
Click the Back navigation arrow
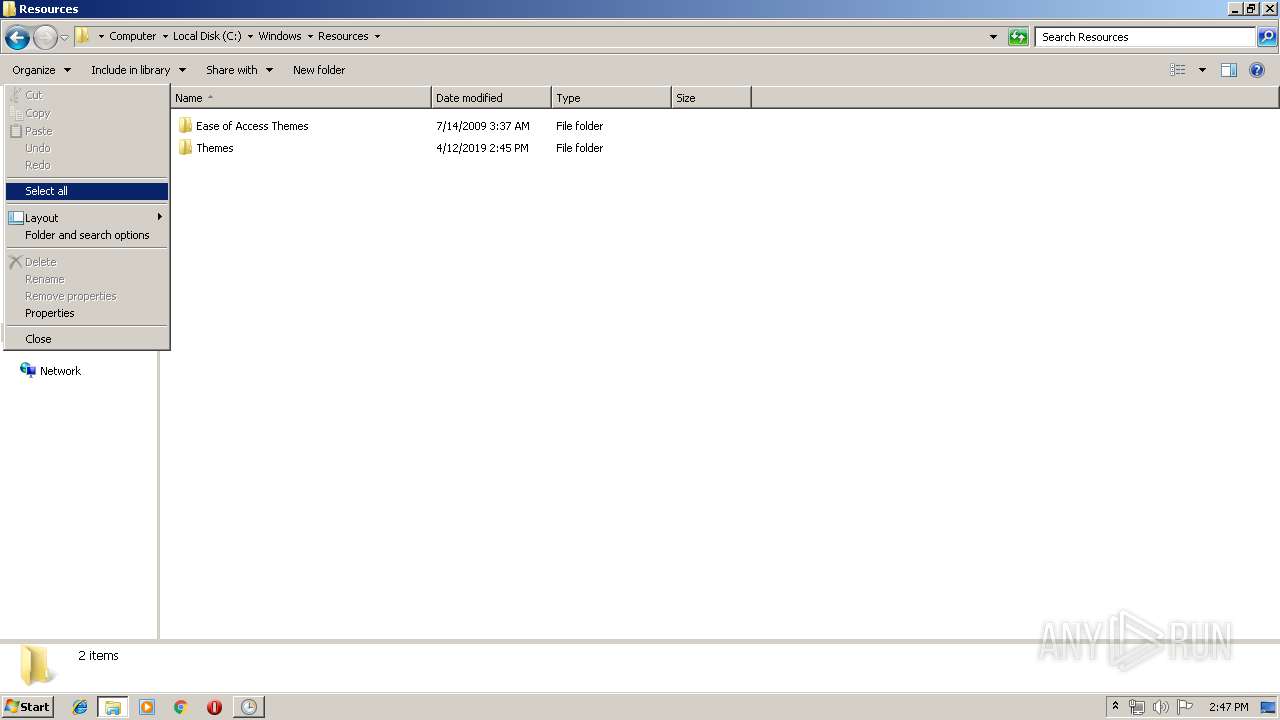(x=17, y=38)
